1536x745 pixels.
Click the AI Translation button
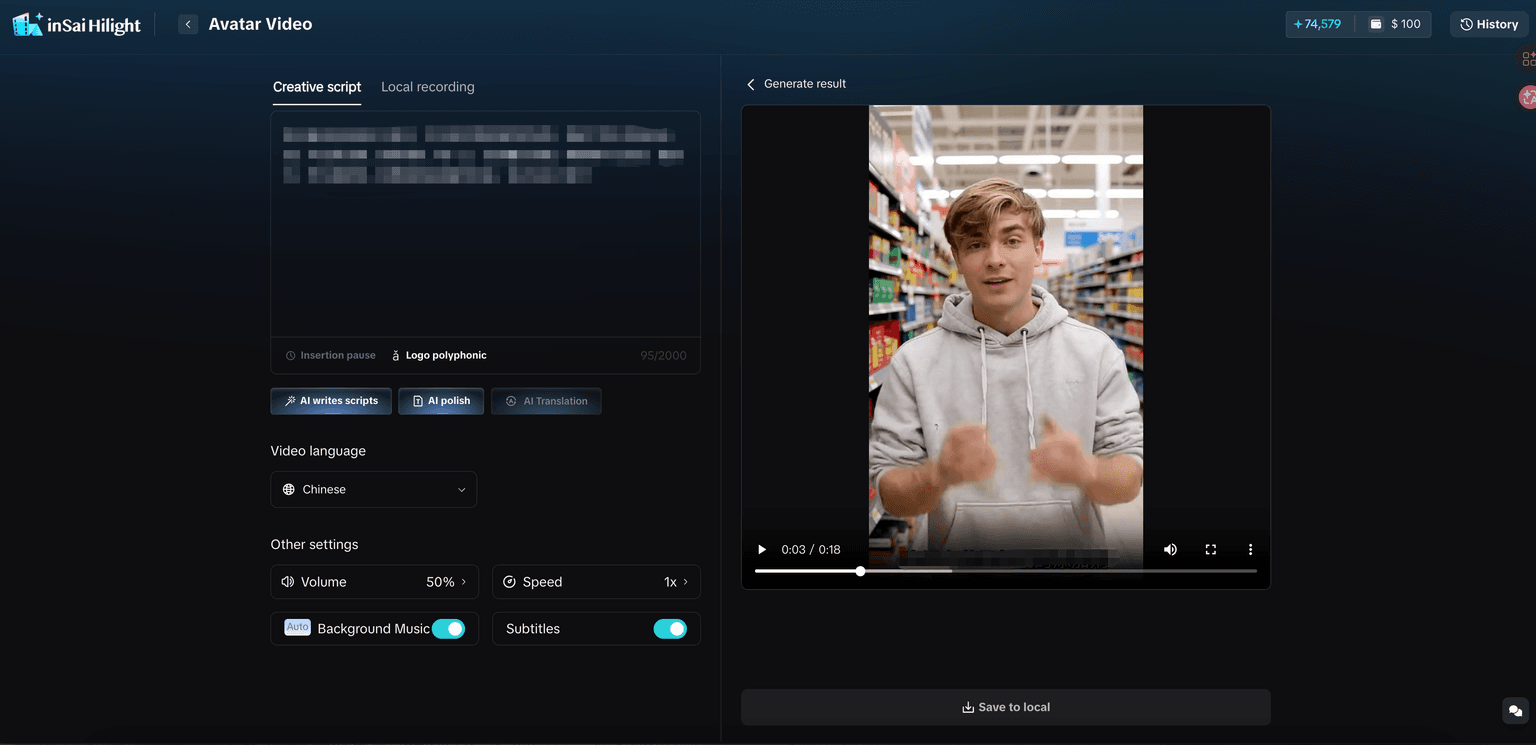[546, 401]
